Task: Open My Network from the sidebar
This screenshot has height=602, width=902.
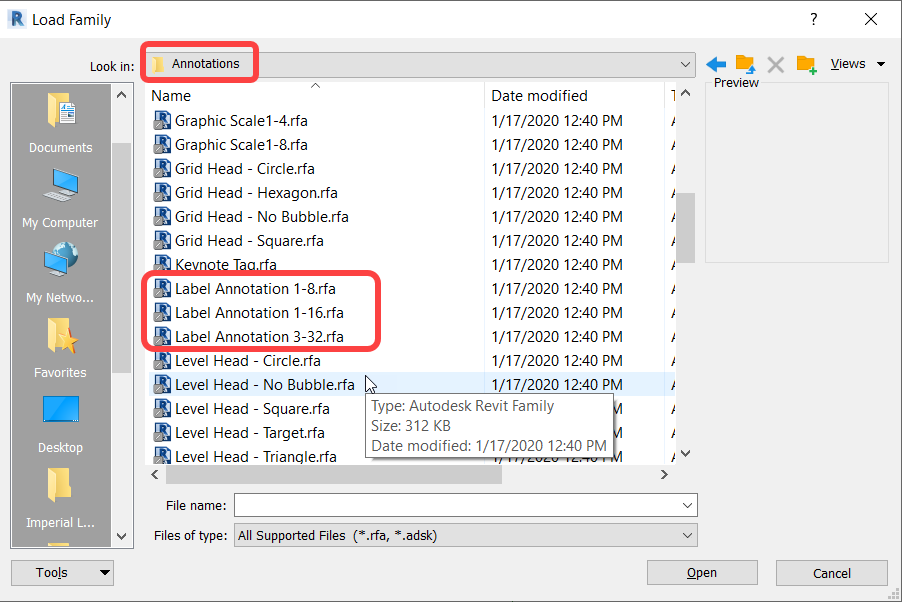Action: [60, 270]
